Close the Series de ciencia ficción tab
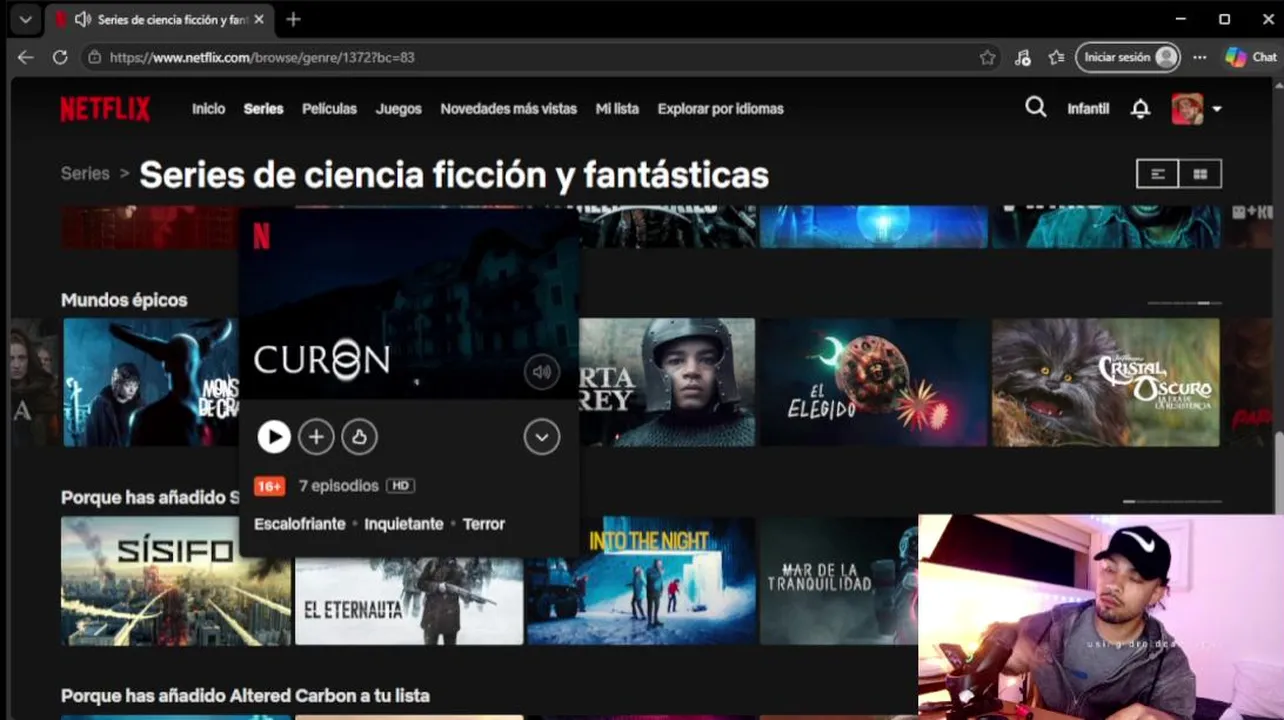The width and height of the screenshot is (1284, 720). (259, 19)
